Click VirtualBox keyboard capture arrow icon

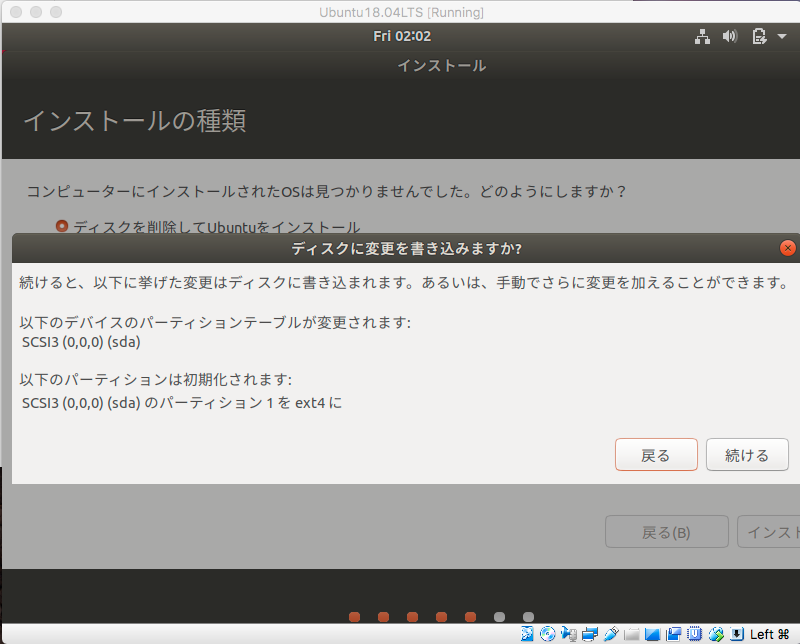[x=737, y=634]
